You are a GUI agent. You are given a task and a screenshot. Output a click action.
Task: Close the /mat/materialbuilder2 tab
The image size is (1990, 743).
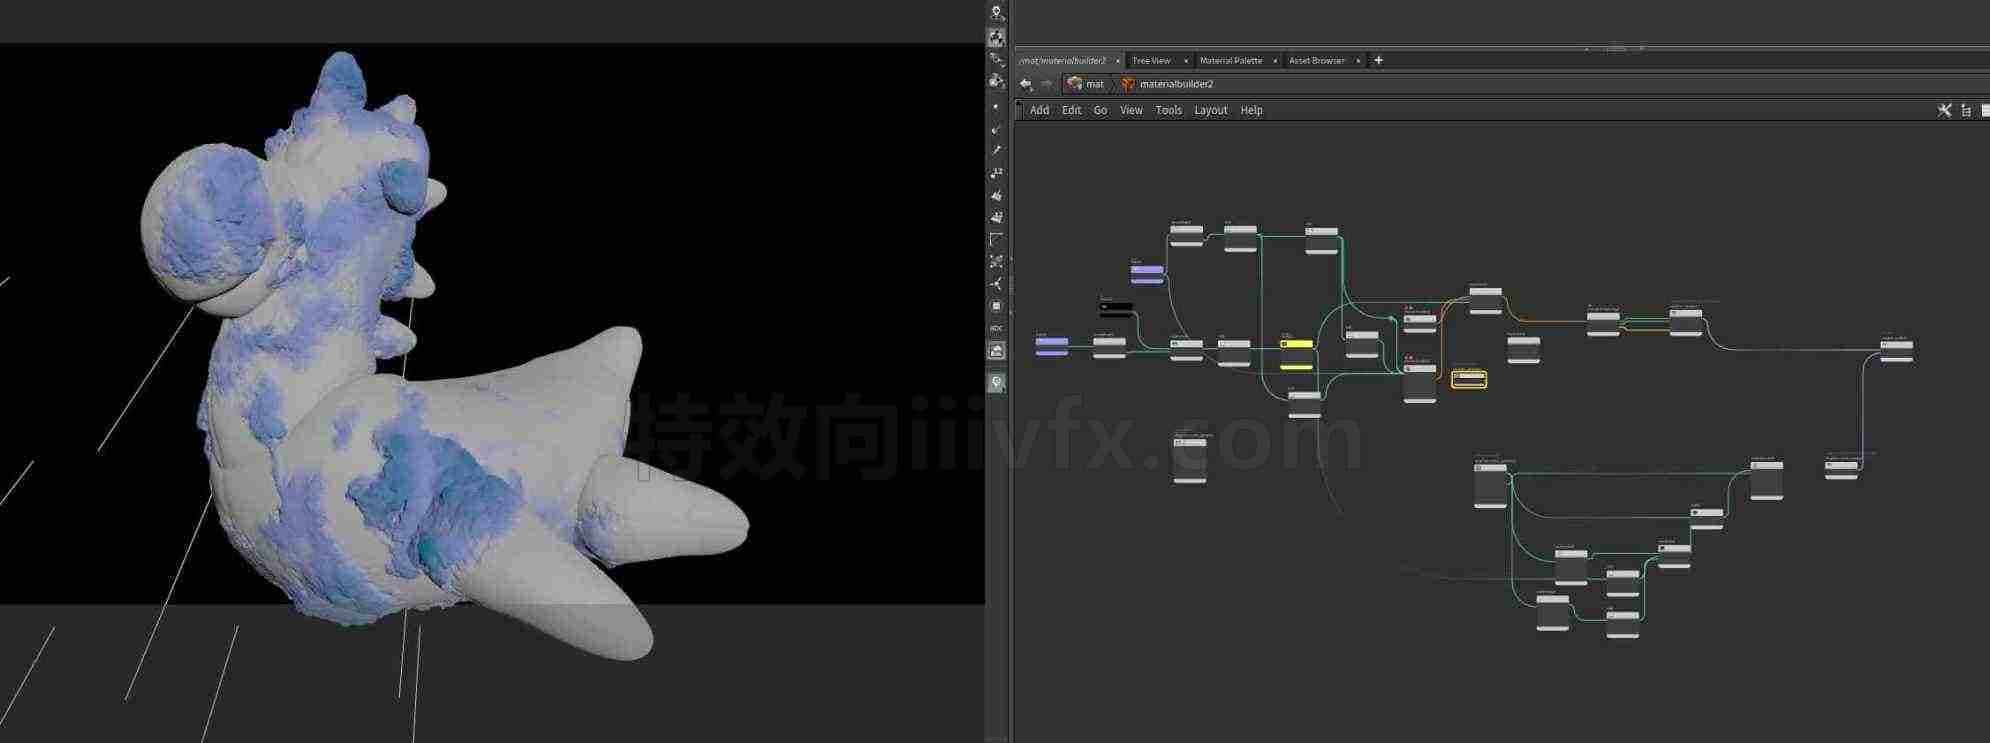1117,61
